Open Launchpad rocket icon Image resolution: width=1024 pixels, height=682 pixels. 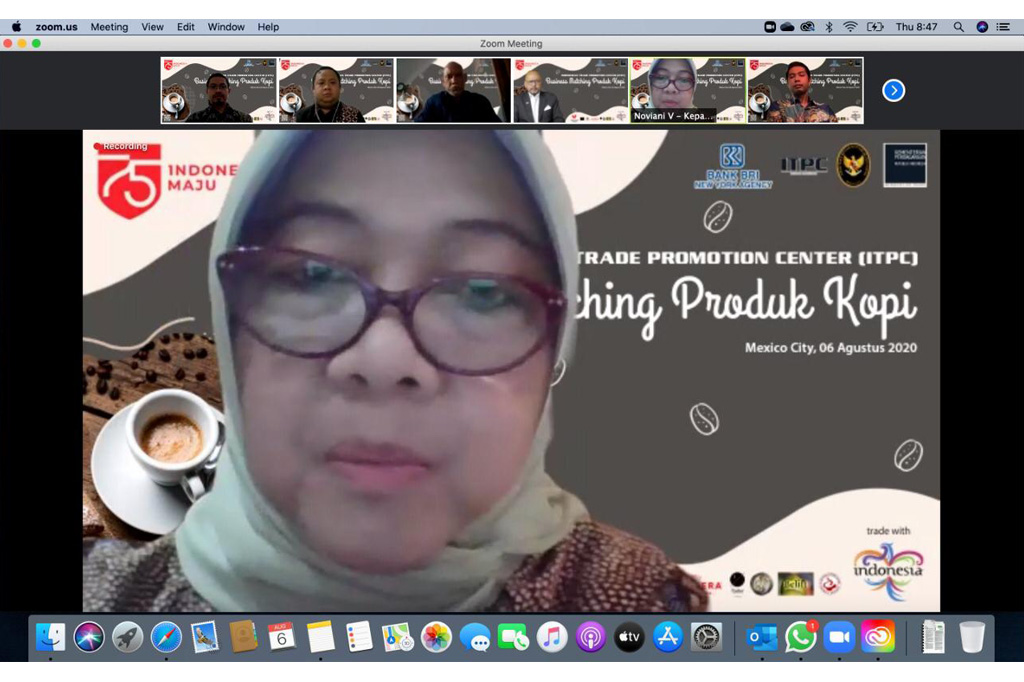pos(127,637)
